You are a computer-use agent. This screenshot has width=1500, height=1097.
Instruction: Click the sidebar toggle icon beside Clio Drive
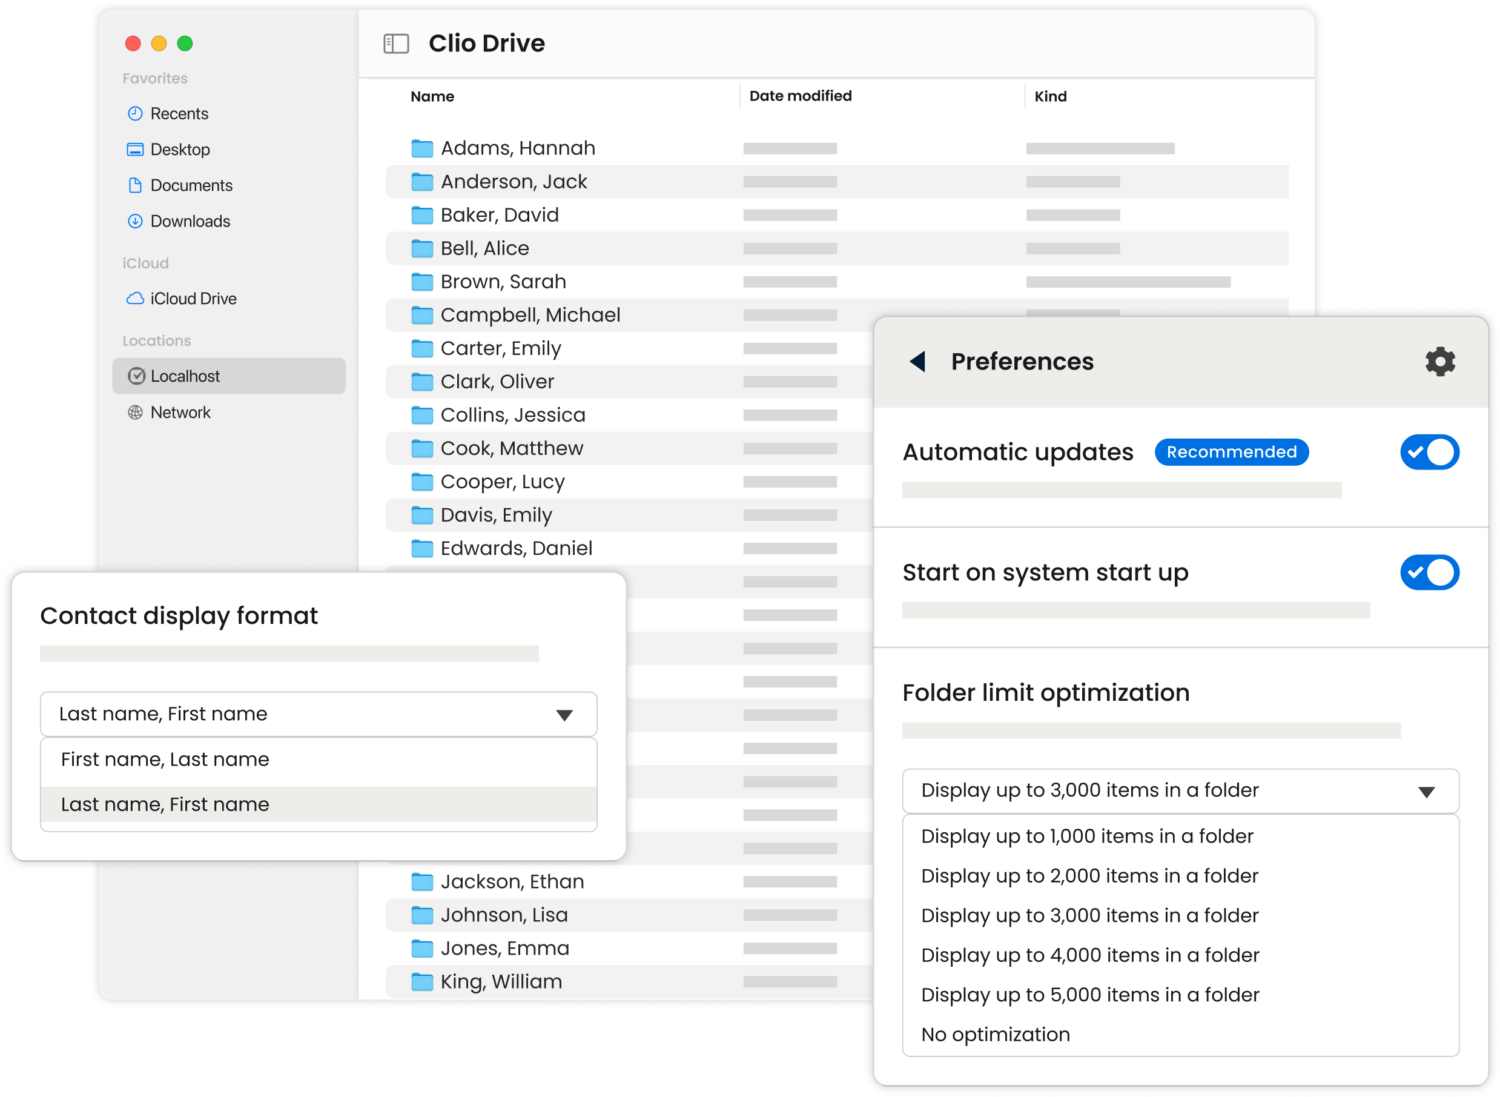point(396,44)
